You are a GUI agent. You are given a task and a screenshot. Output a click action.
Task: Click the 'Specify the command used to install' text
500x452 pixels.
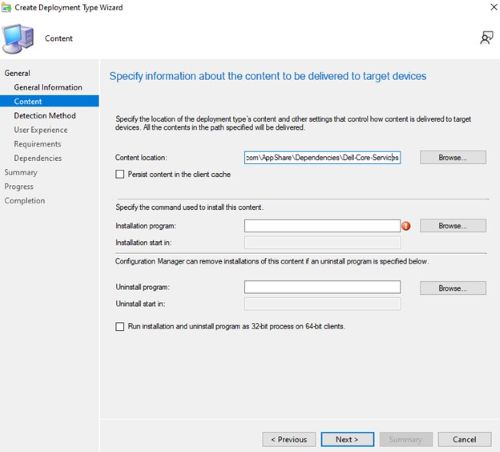(x=189, y=207)
